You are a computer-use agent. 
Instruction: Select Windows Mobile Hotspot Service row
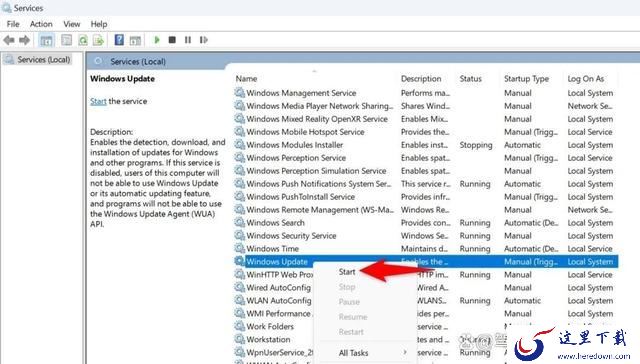pyautogui.click(x=426, y=132)
